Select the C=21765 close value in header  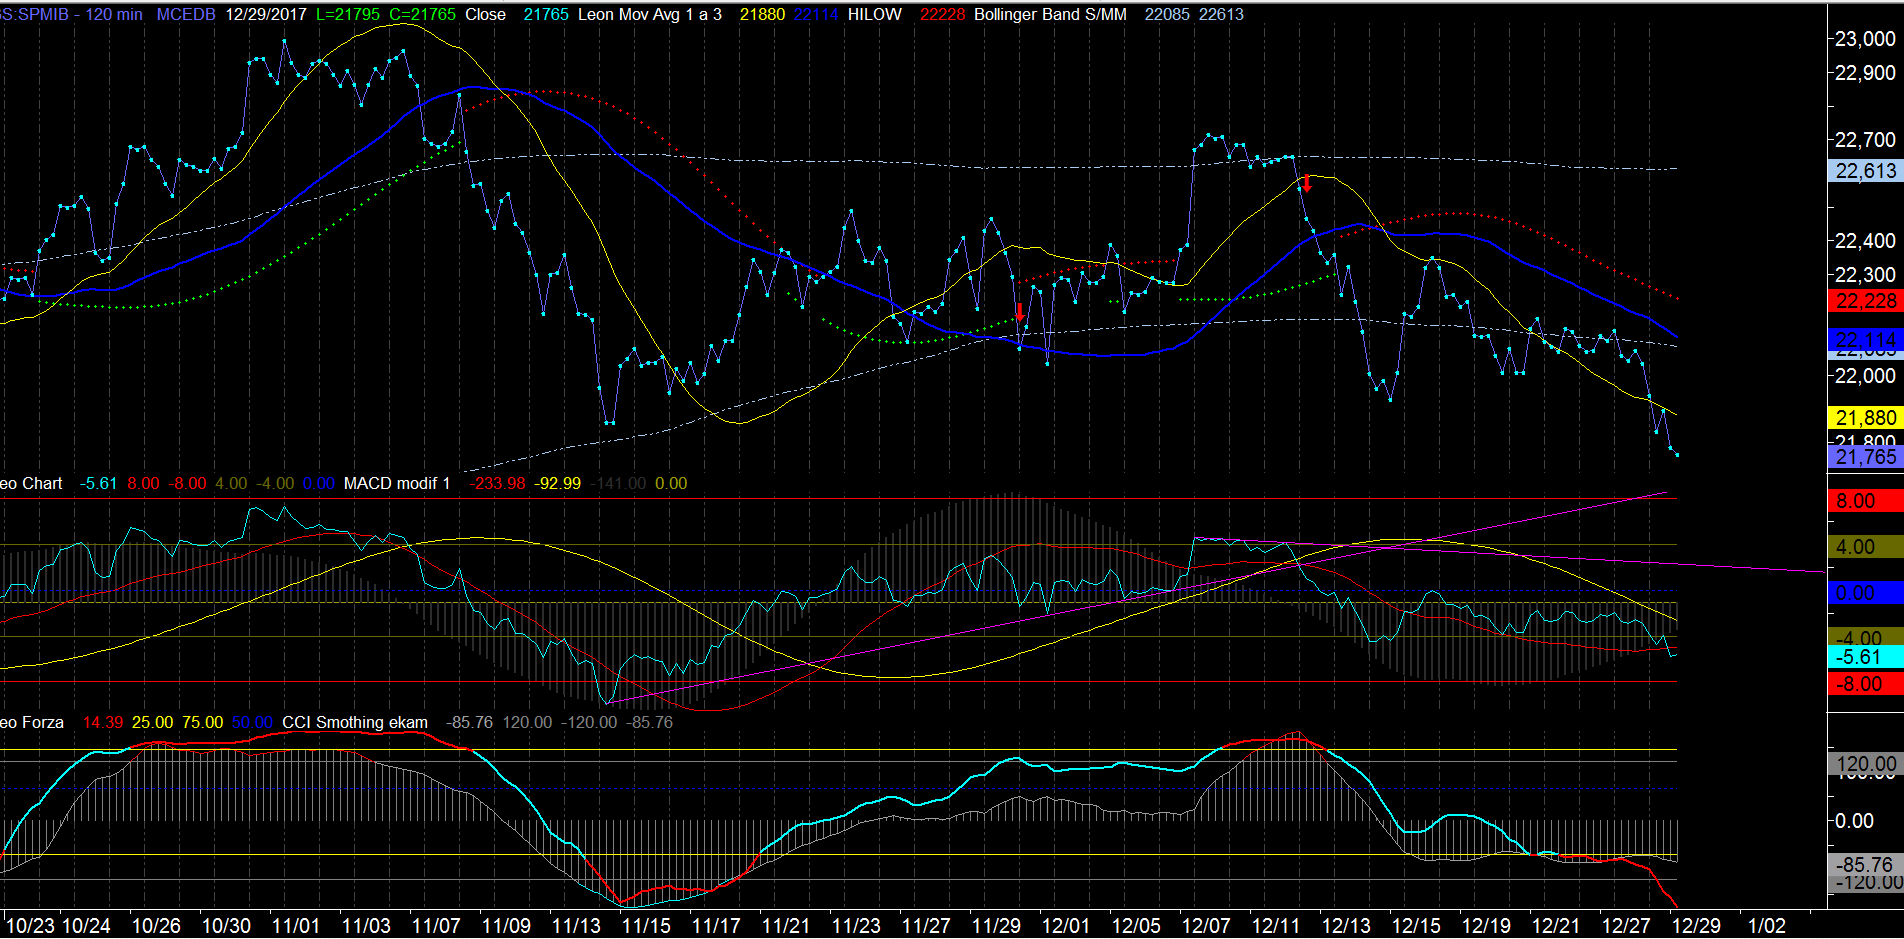pyautogui.click(x=422, y=15)
